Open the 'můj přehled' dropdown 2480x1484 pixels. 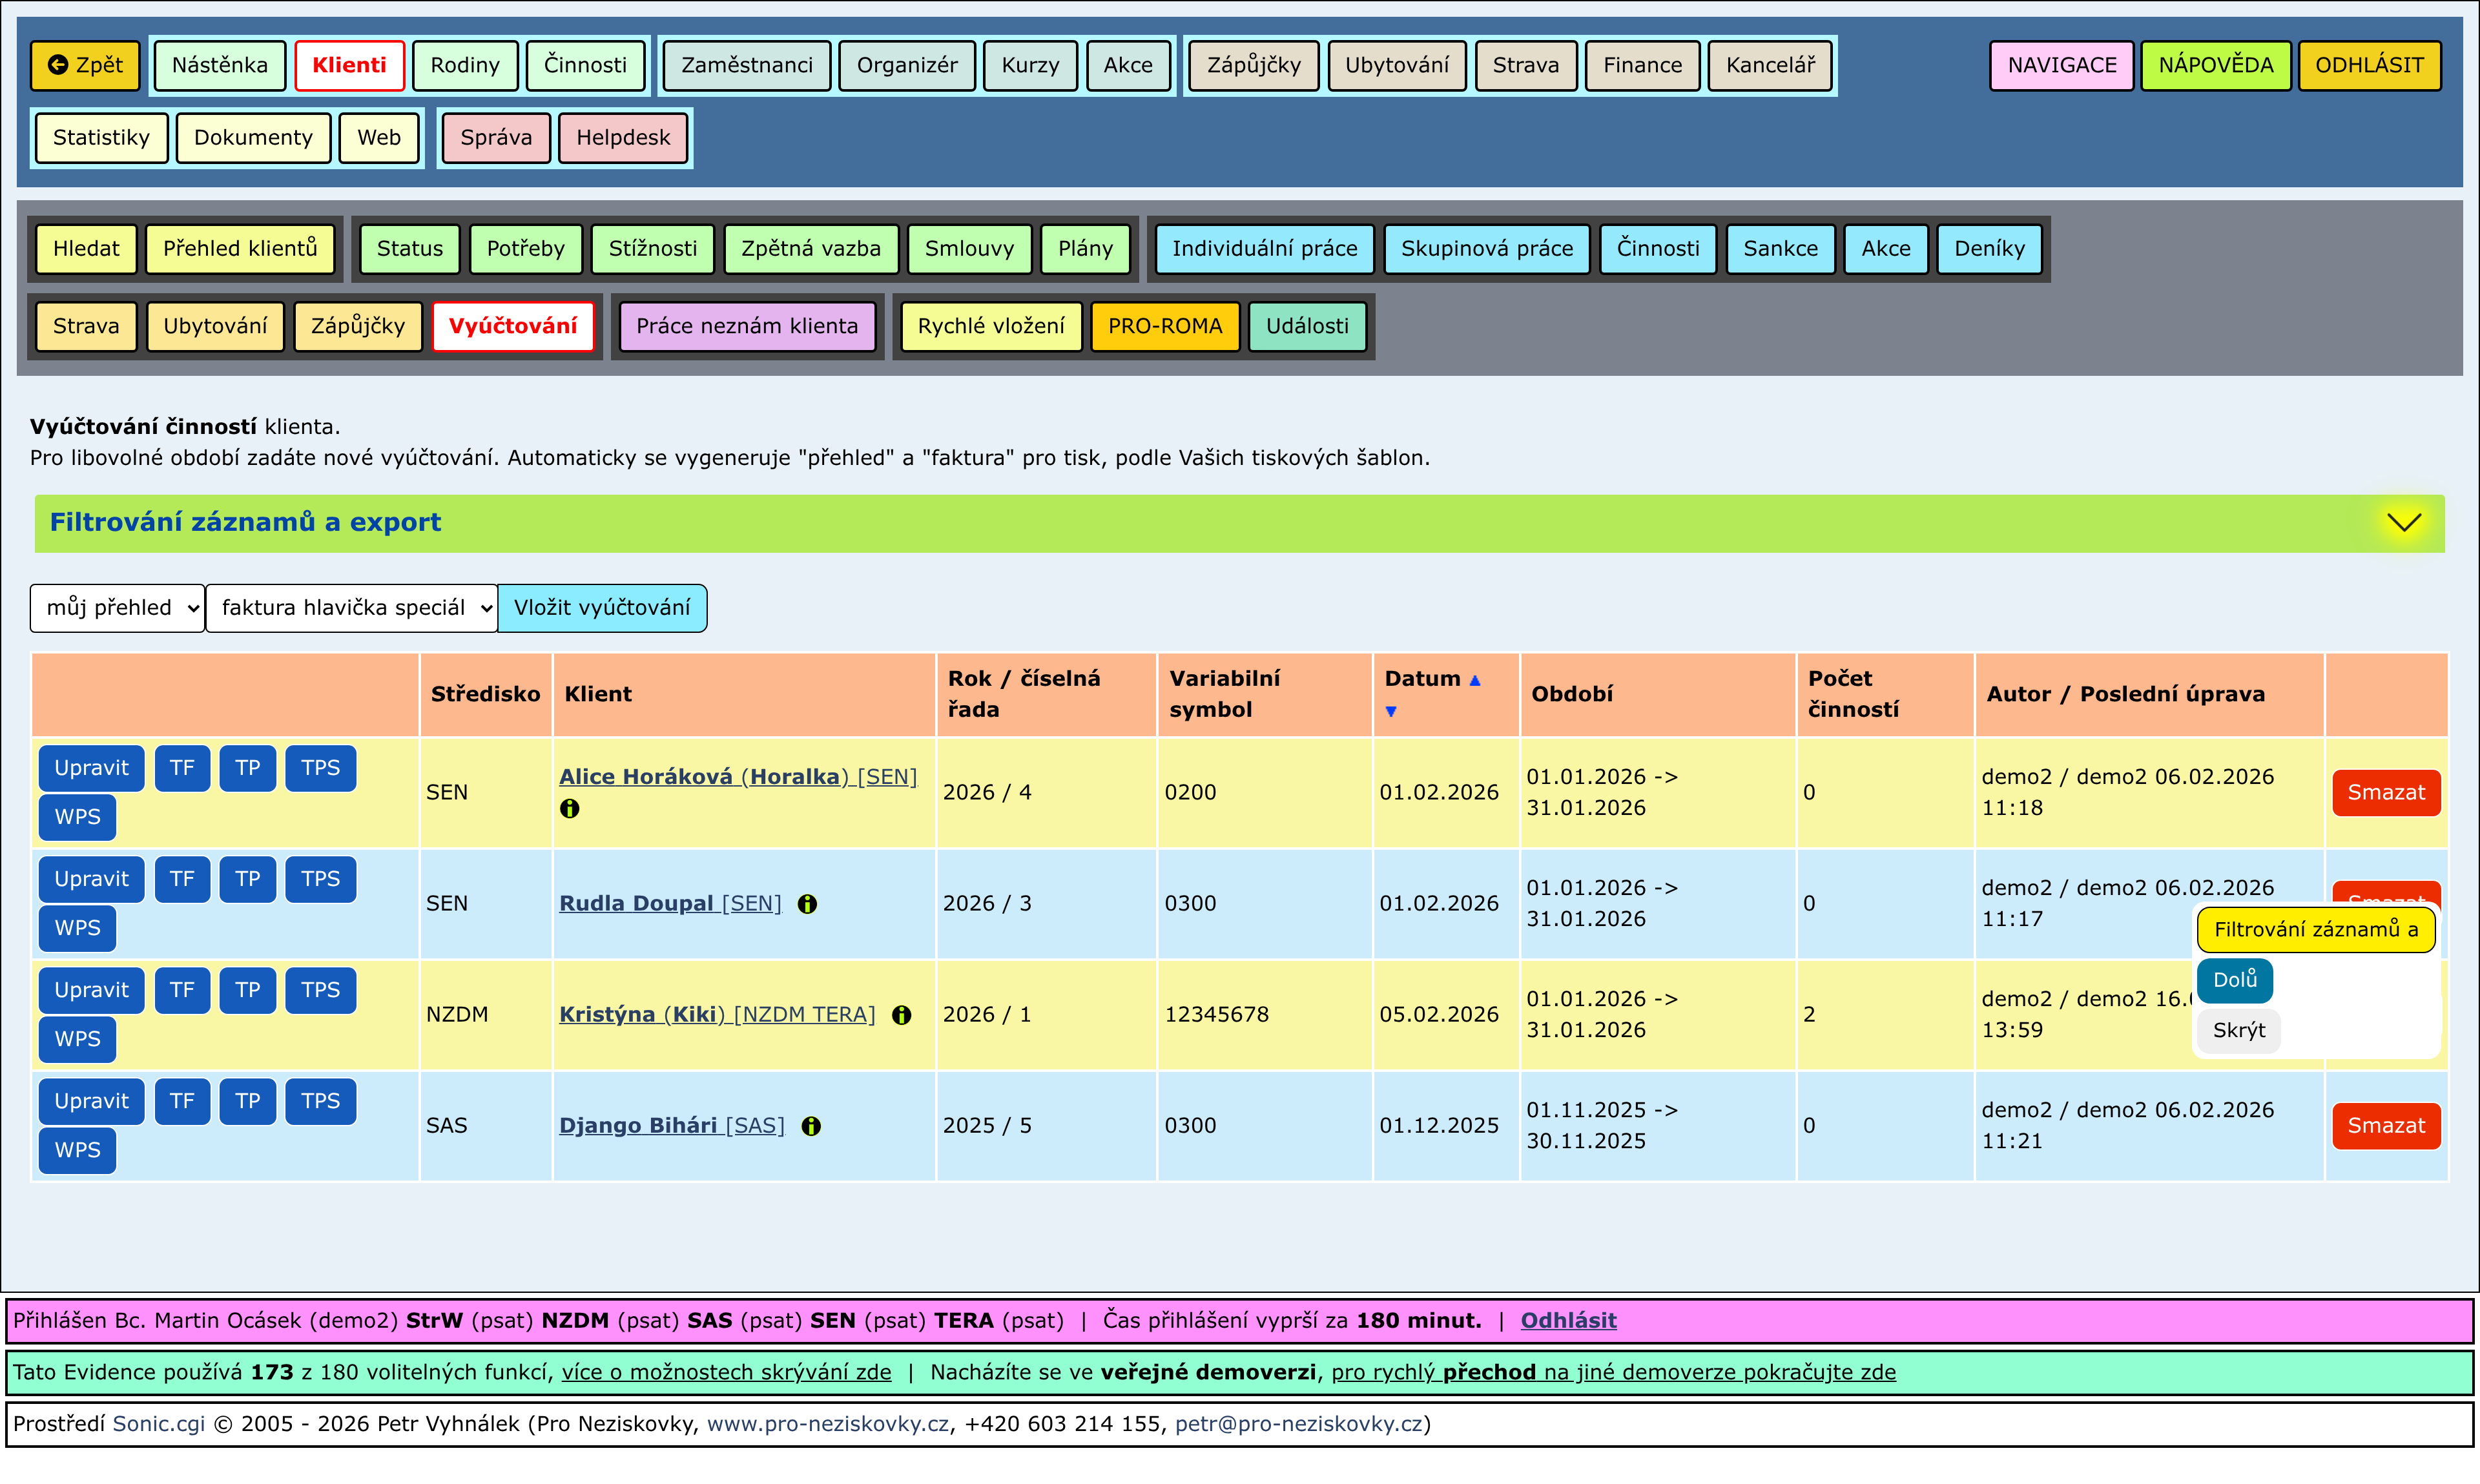click(117, 608)
